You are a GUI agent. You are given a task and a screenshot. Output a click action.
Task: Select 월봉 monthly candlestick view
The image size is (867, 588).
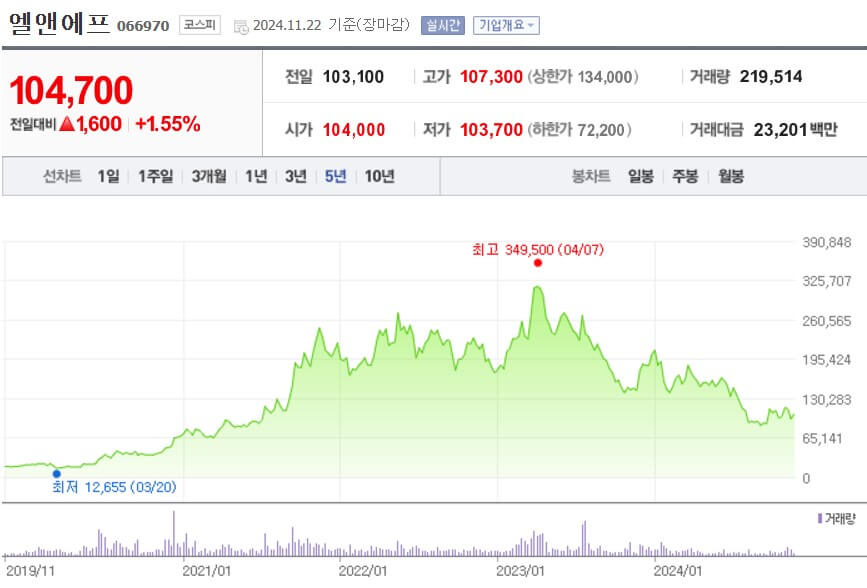(729, 176)
